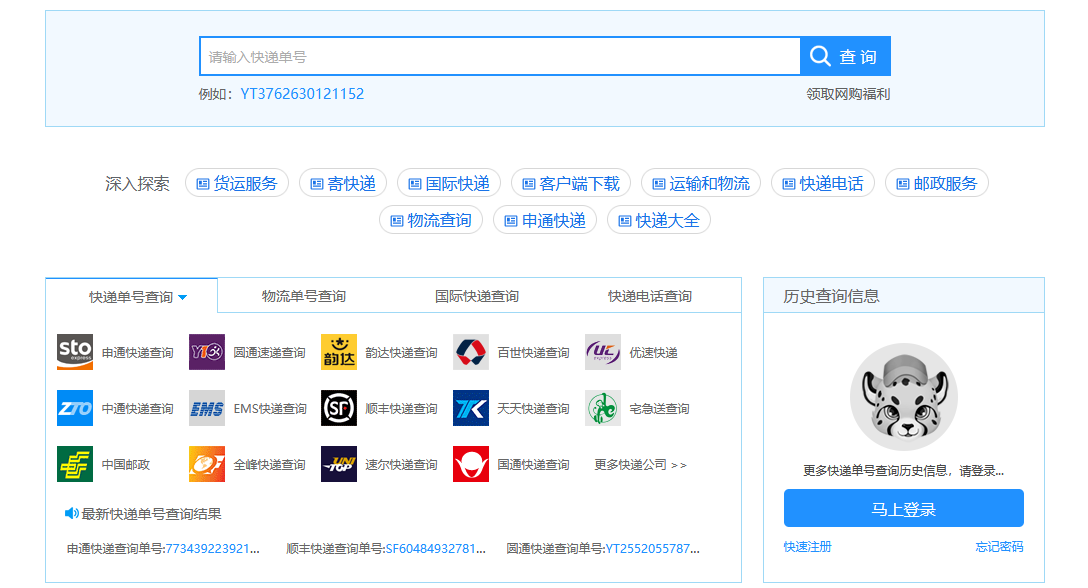This screenshot has height=588, width=1088.
Task: Open recent result SF60484932781...
Action: click(436, 548)
